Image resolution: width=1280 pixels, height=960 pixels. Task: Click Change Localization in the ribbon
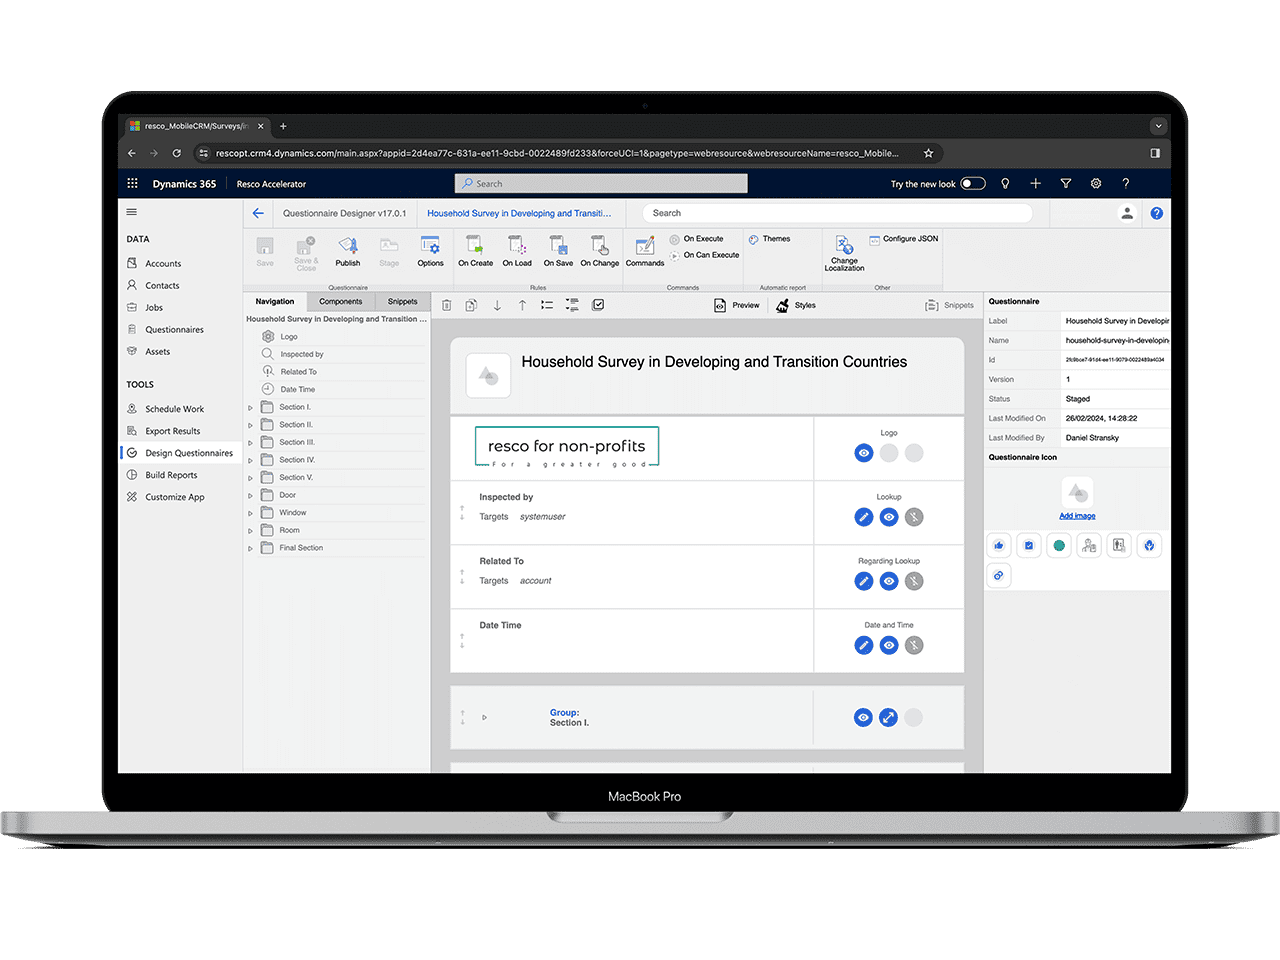pos(844,254)
